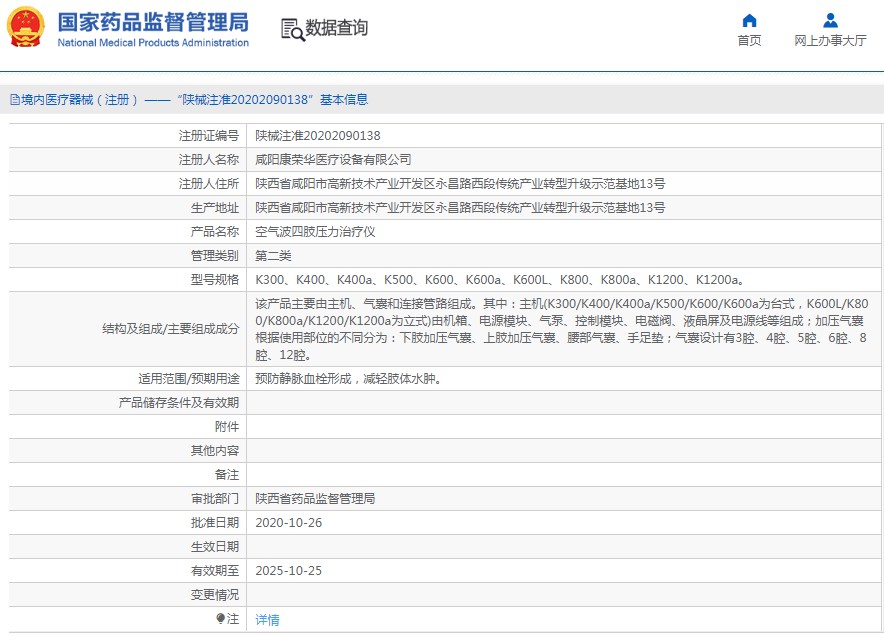Select approval date 2020-10-26
The image size is (884, 636).
point(287,523)
